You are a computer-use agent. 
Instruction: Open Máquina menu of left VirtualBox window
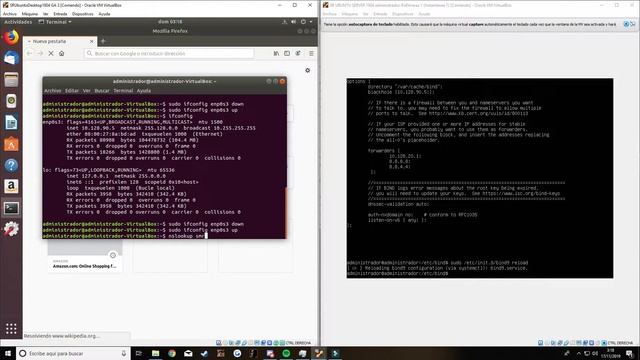tap(30, 14)
